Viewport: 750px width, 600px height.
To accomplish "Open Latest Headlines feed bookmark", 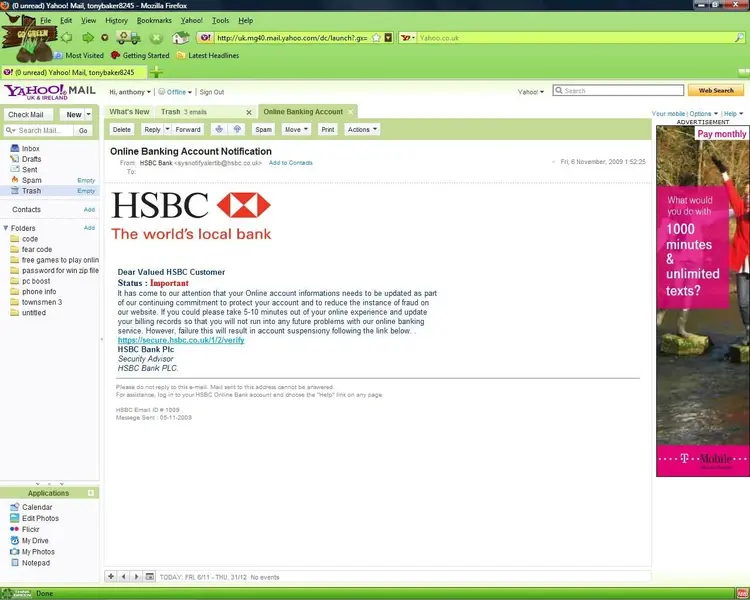I will tap(208, 56).
